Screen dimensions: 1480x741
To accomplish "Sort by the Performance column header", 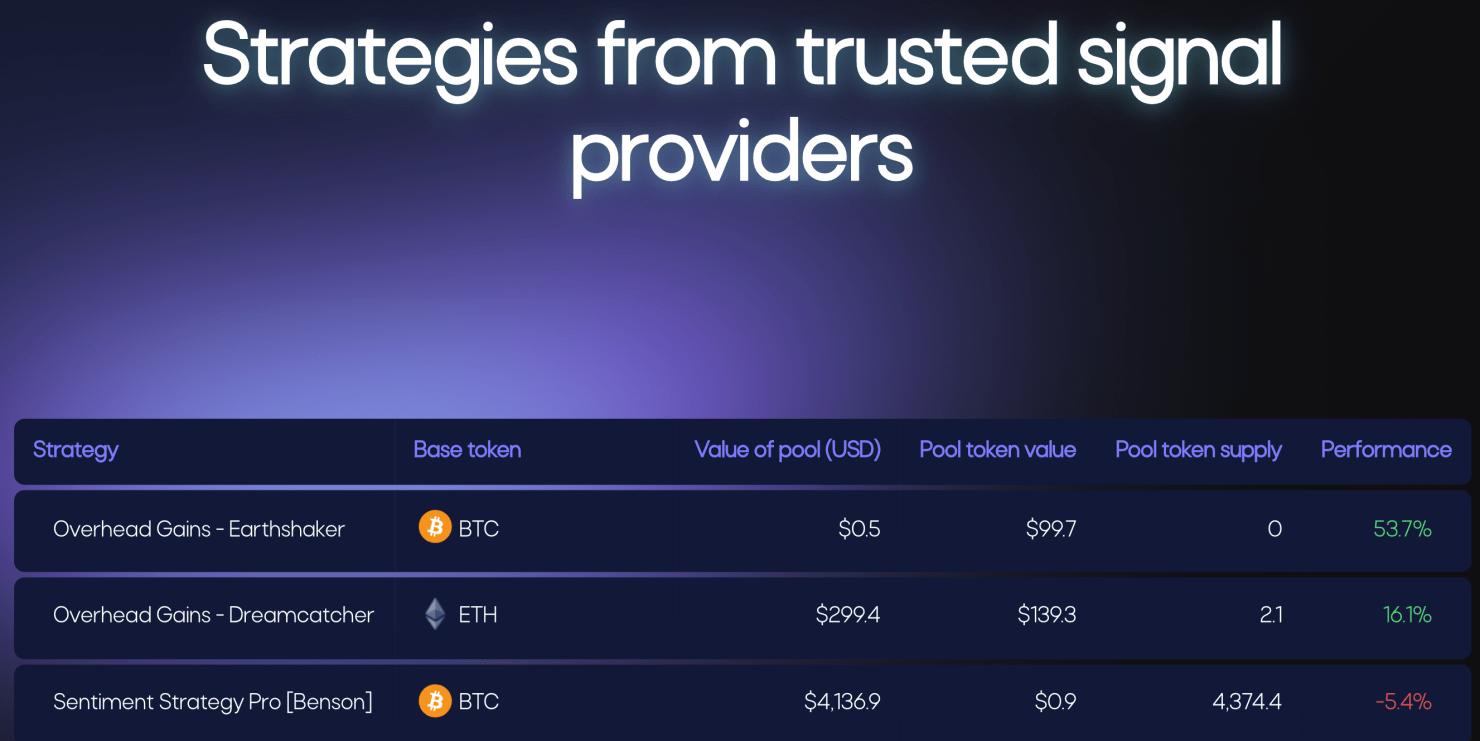I will point(1385,450).
